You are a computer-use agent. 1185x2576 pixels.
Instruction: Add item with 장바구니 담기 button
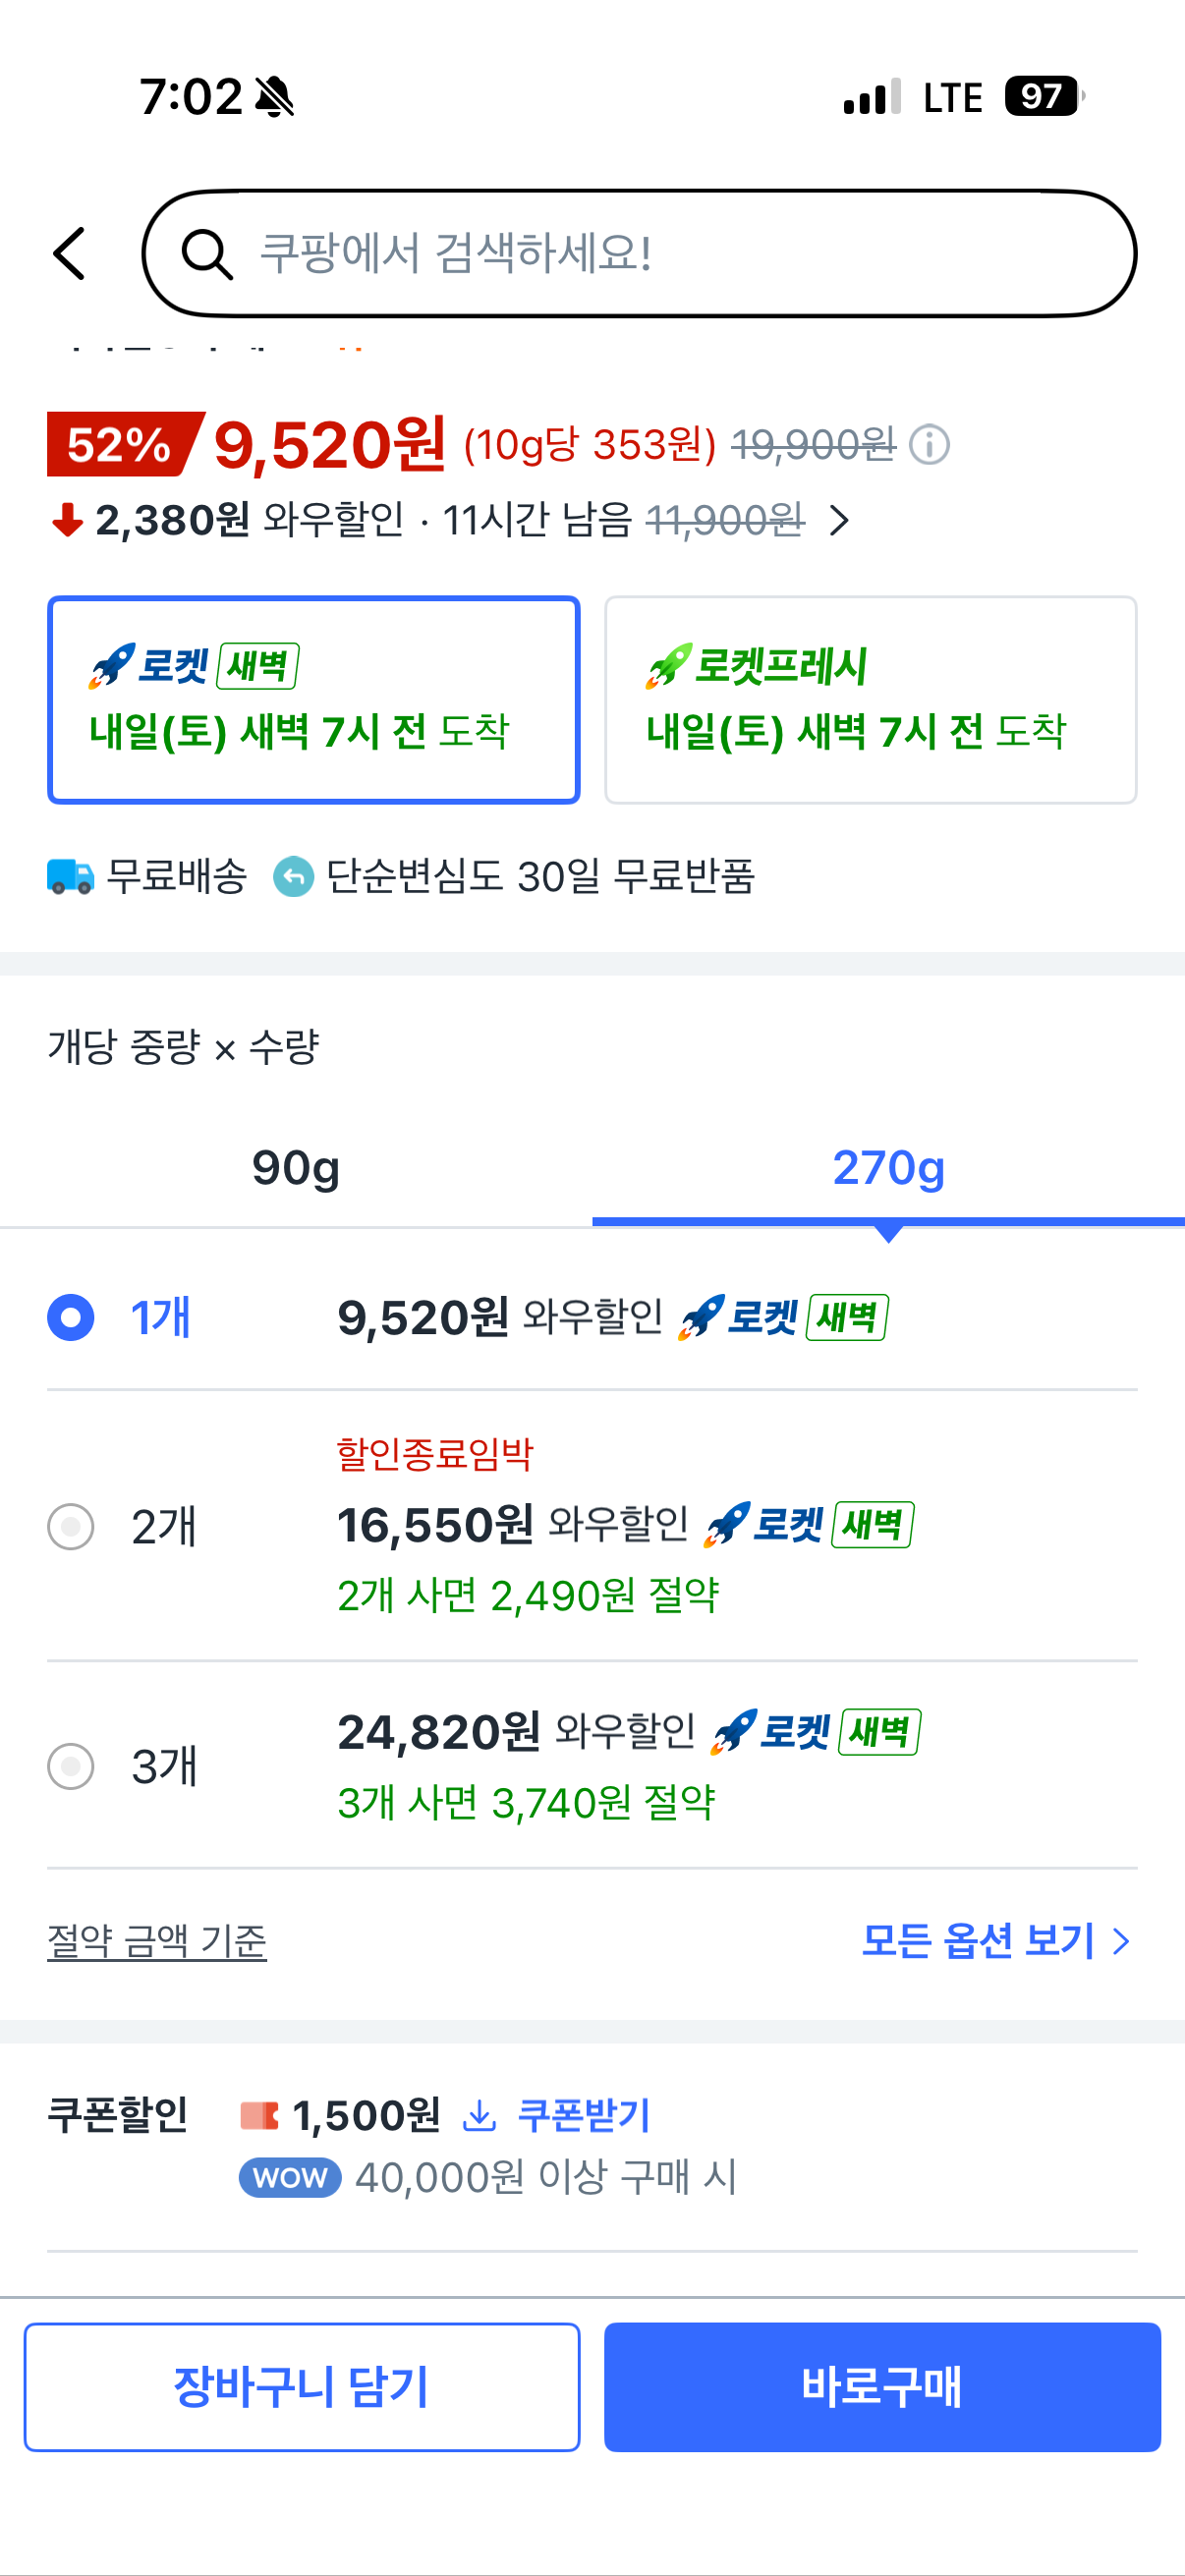click(x=302, y=2386)
